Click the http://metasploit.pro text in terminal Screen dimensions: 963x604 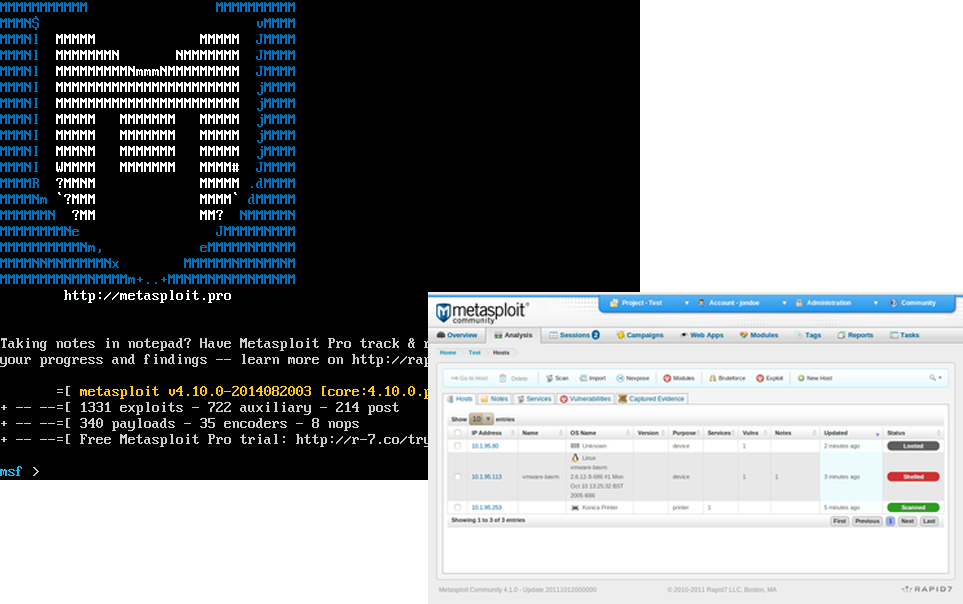point(147,296)
